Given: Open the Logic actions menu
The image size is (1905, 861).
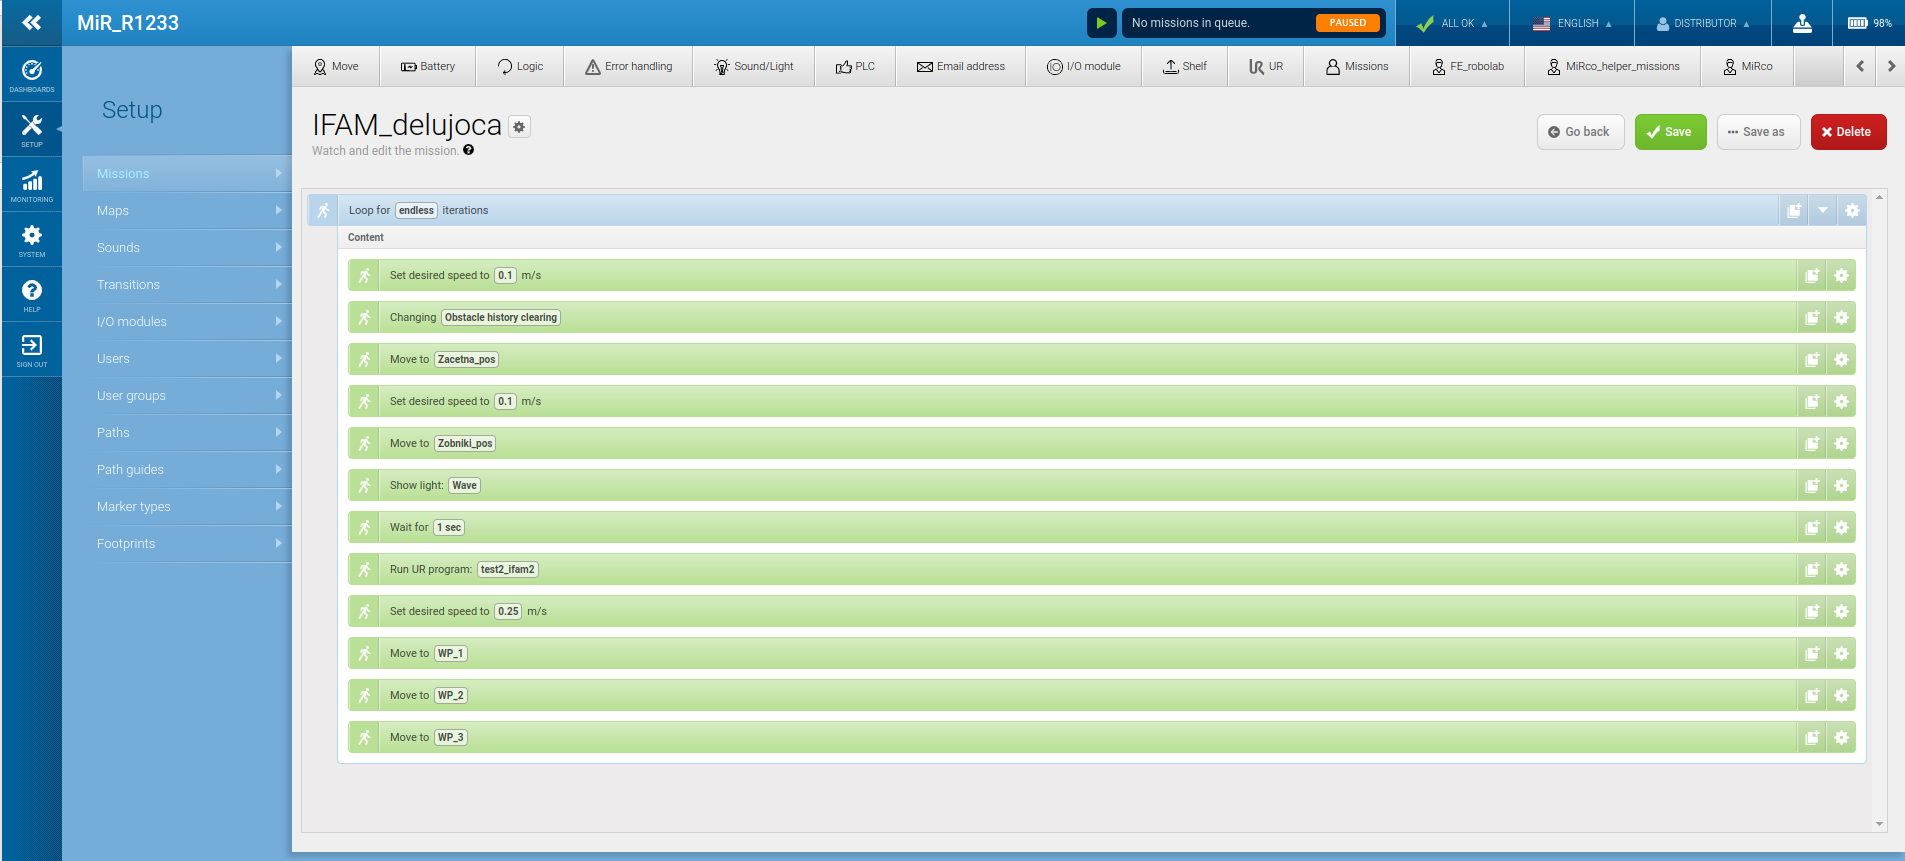Looking at the screenshot, I should coord(520,66).
